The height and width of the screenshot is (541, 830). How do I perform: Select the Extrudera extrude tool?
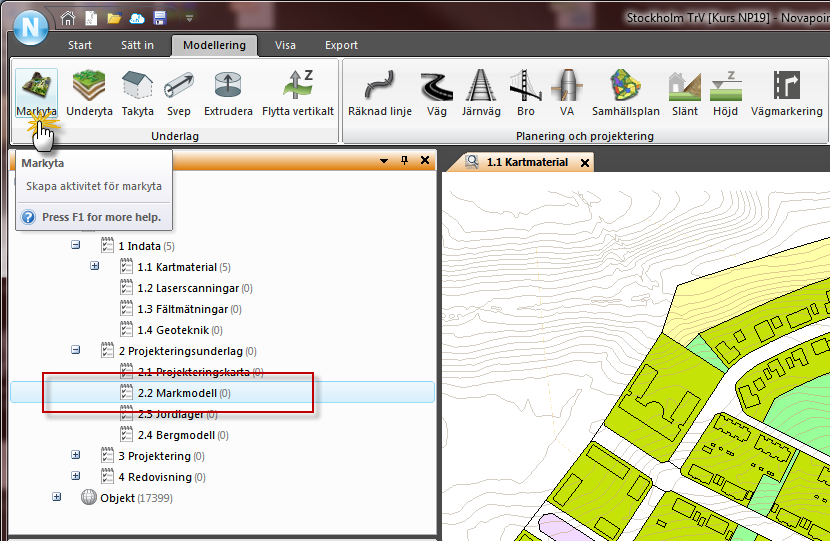click(x=228, y=92)
